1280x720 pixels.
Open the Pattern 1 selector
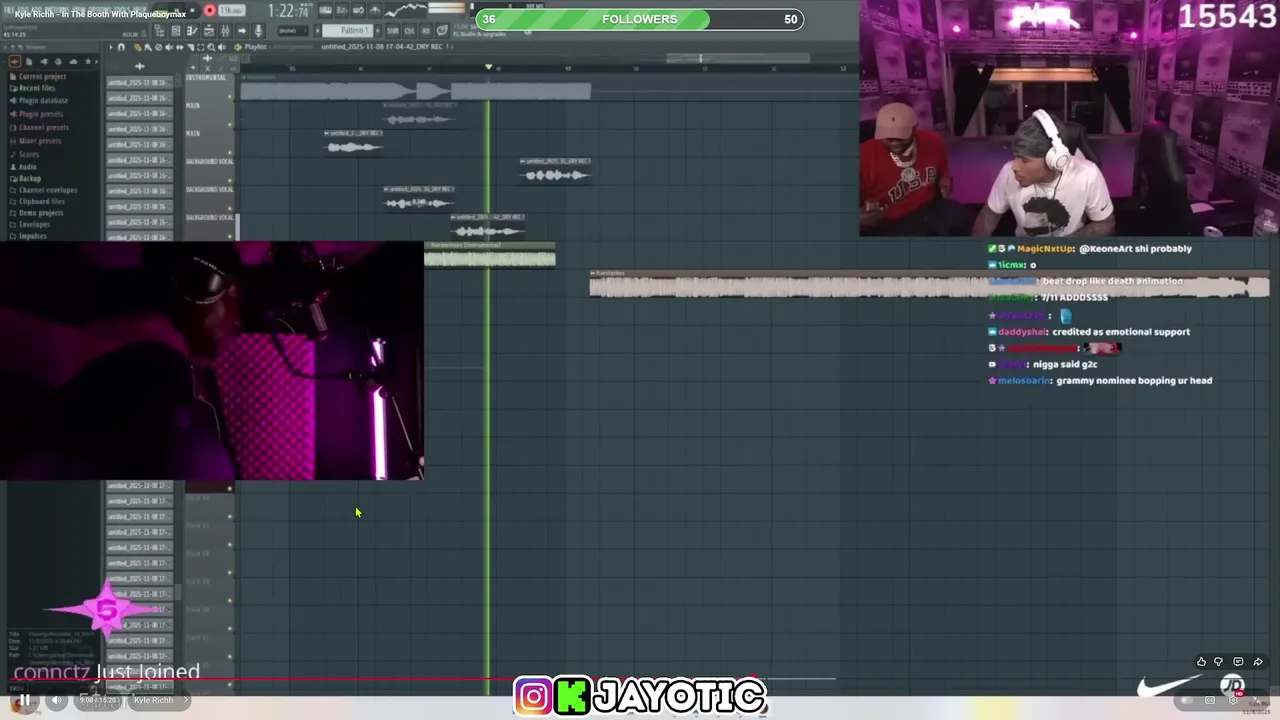[347, 31]
